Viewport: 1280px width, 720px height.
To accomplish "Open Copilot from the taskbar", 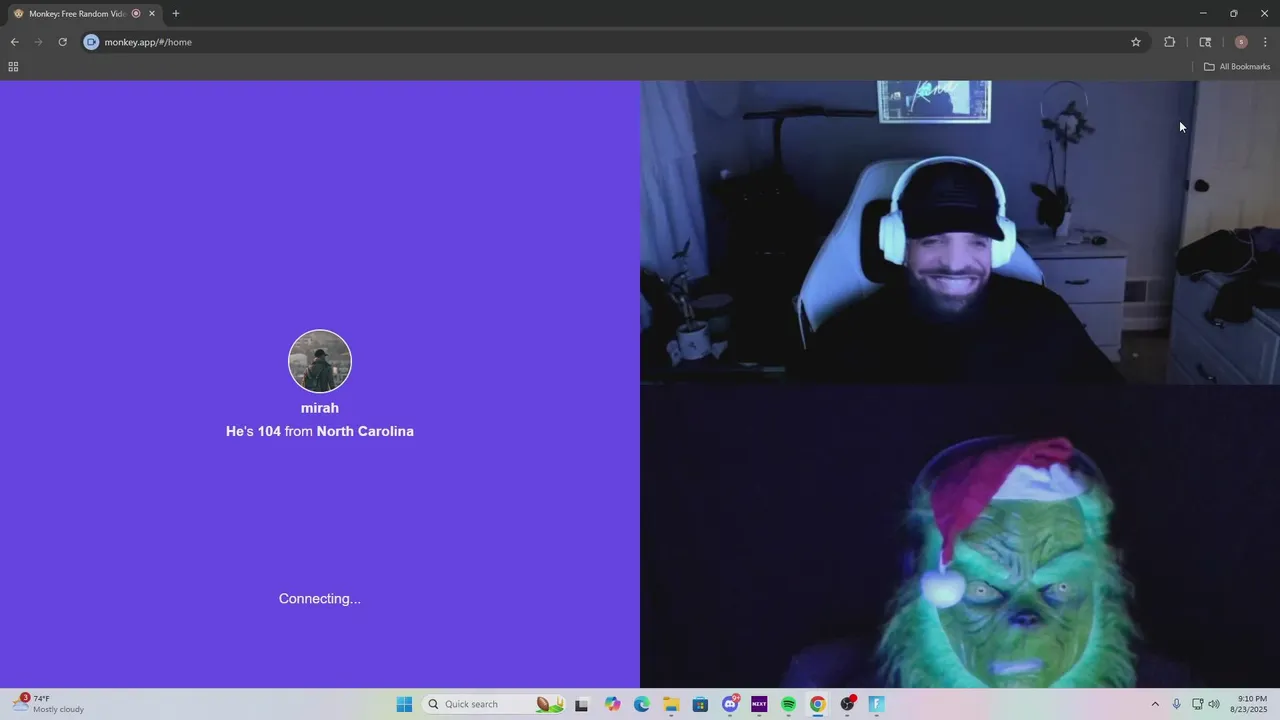I will [612, 704].
